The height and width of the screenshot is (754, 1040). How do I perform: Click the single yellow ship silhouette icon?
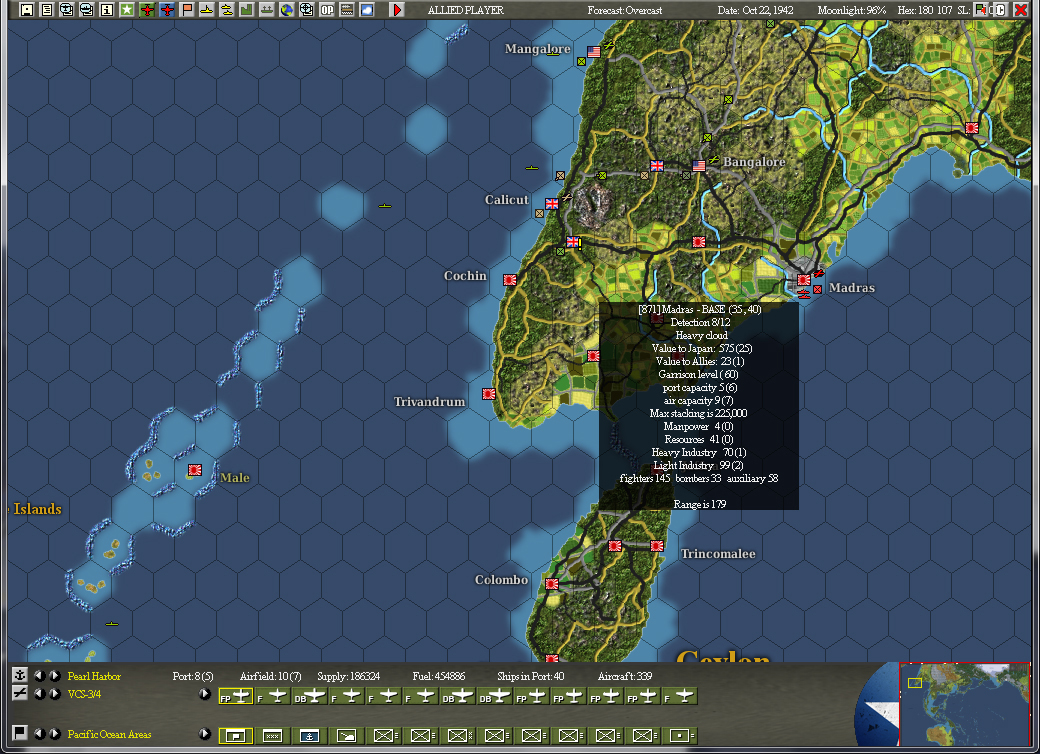tap(207, 9)
